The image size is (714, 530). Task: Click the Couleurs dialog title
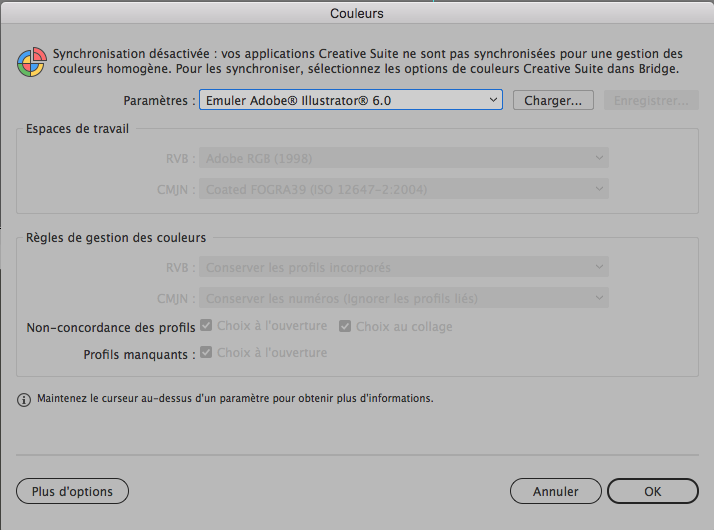click(357, 13)
